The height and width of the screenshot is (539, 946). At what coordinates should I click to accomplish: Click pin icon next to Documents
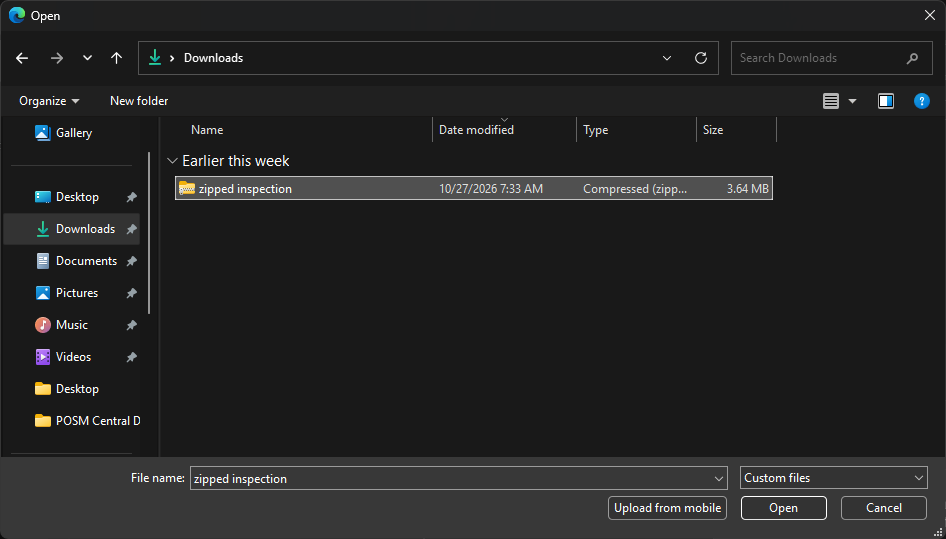(x=131, y=261)
